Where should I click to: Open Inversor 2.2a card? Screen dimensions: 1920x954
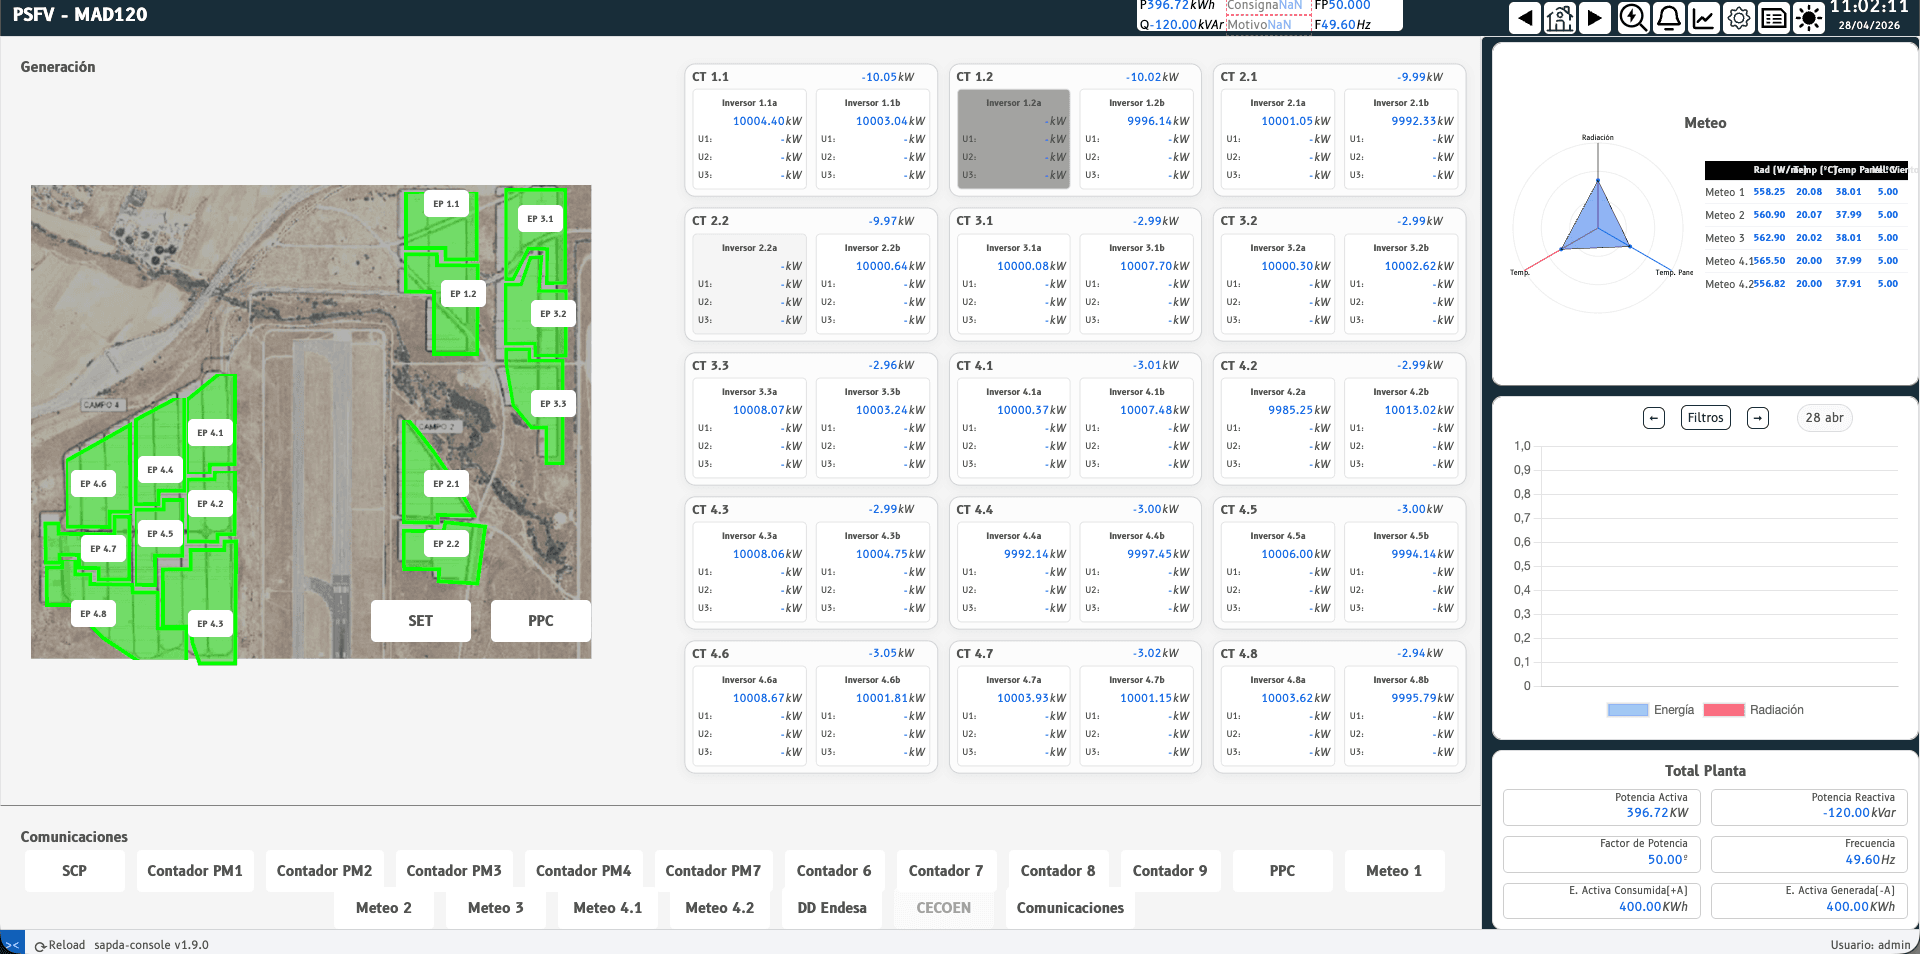point(750,285)
